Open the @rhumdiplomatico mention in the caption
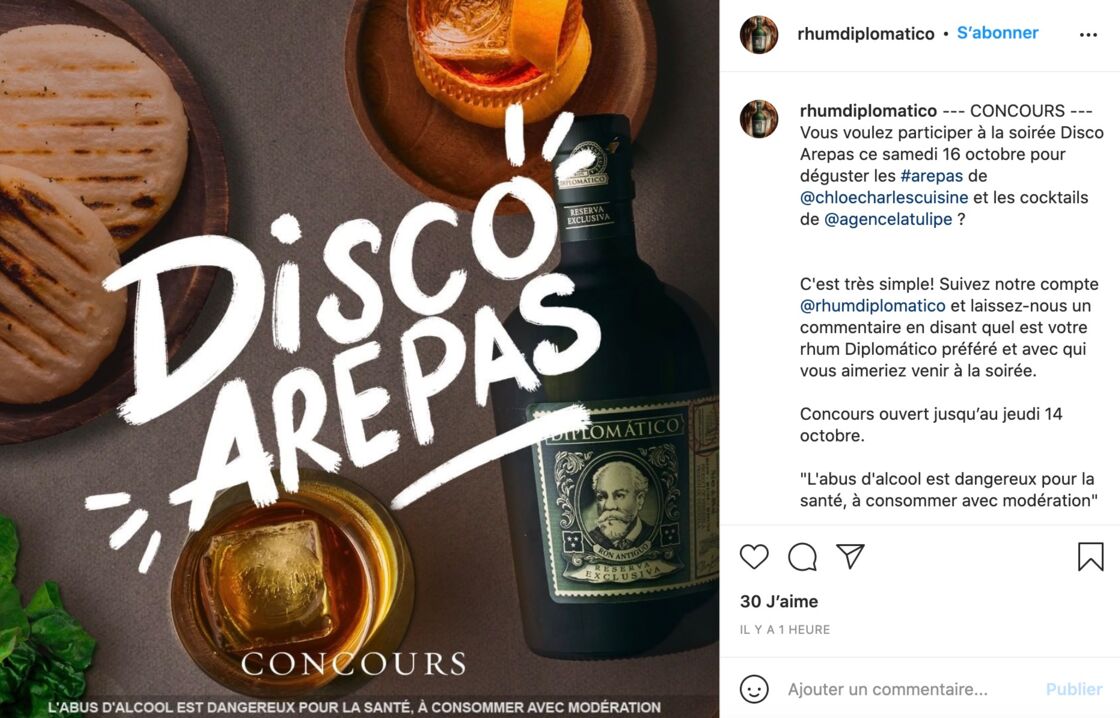The height and width of the screenshot is (718, 1120). [872, 306]
